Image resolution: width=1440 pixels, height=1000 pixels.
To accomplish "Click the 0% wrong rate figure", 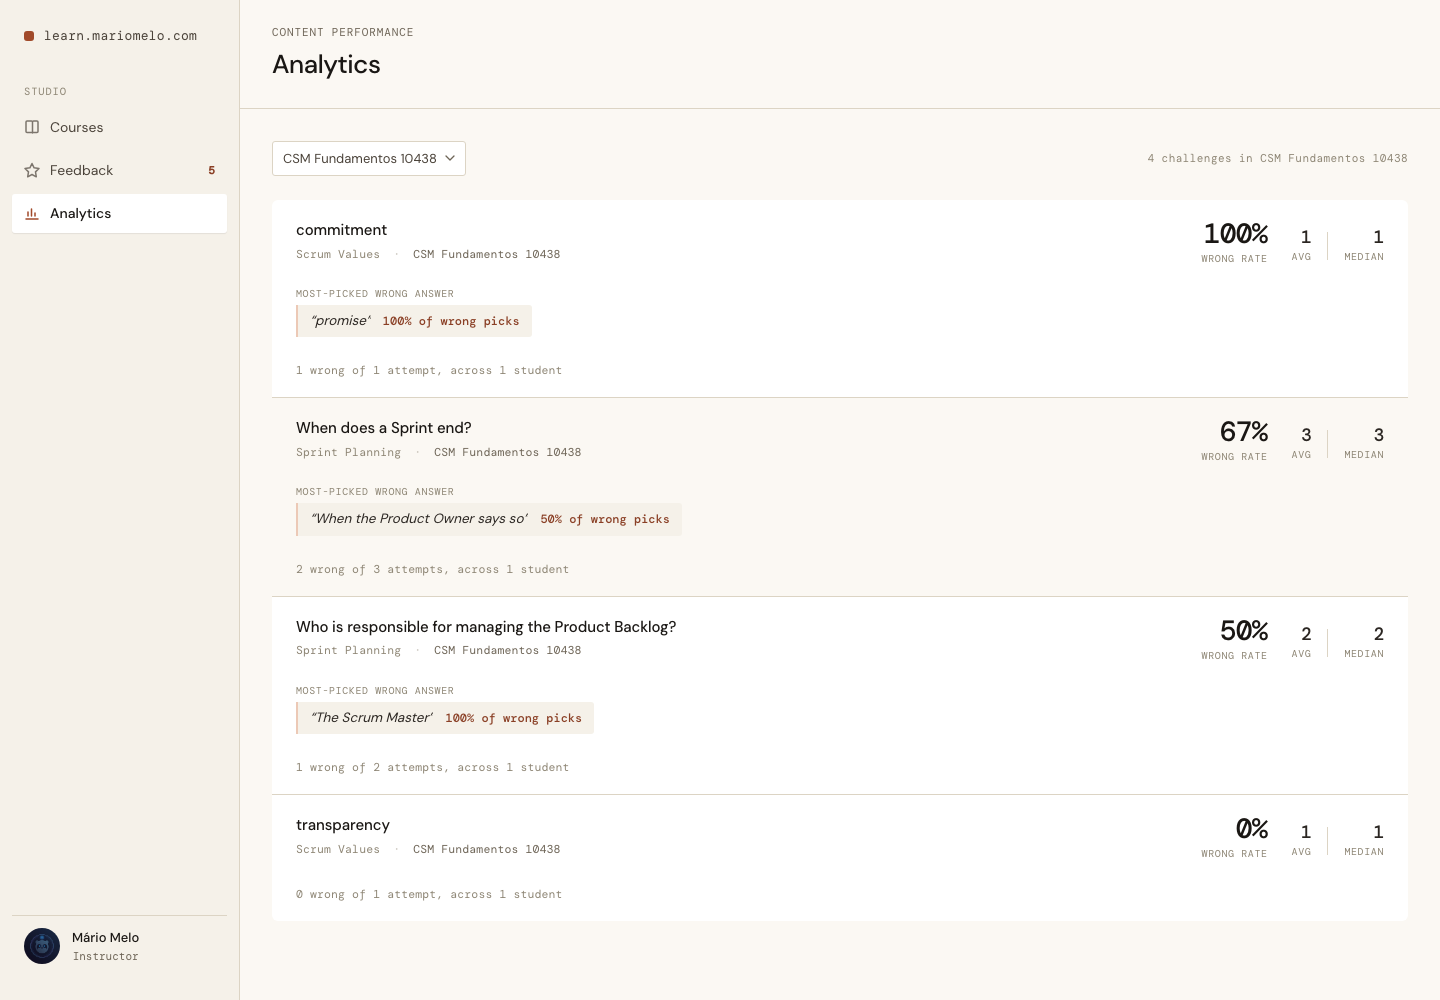I will click(x=1252, y=829).
